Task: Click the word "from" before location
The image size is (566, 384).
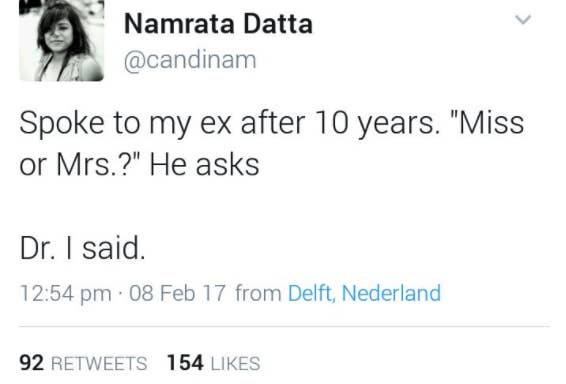Action: point(258,293)
